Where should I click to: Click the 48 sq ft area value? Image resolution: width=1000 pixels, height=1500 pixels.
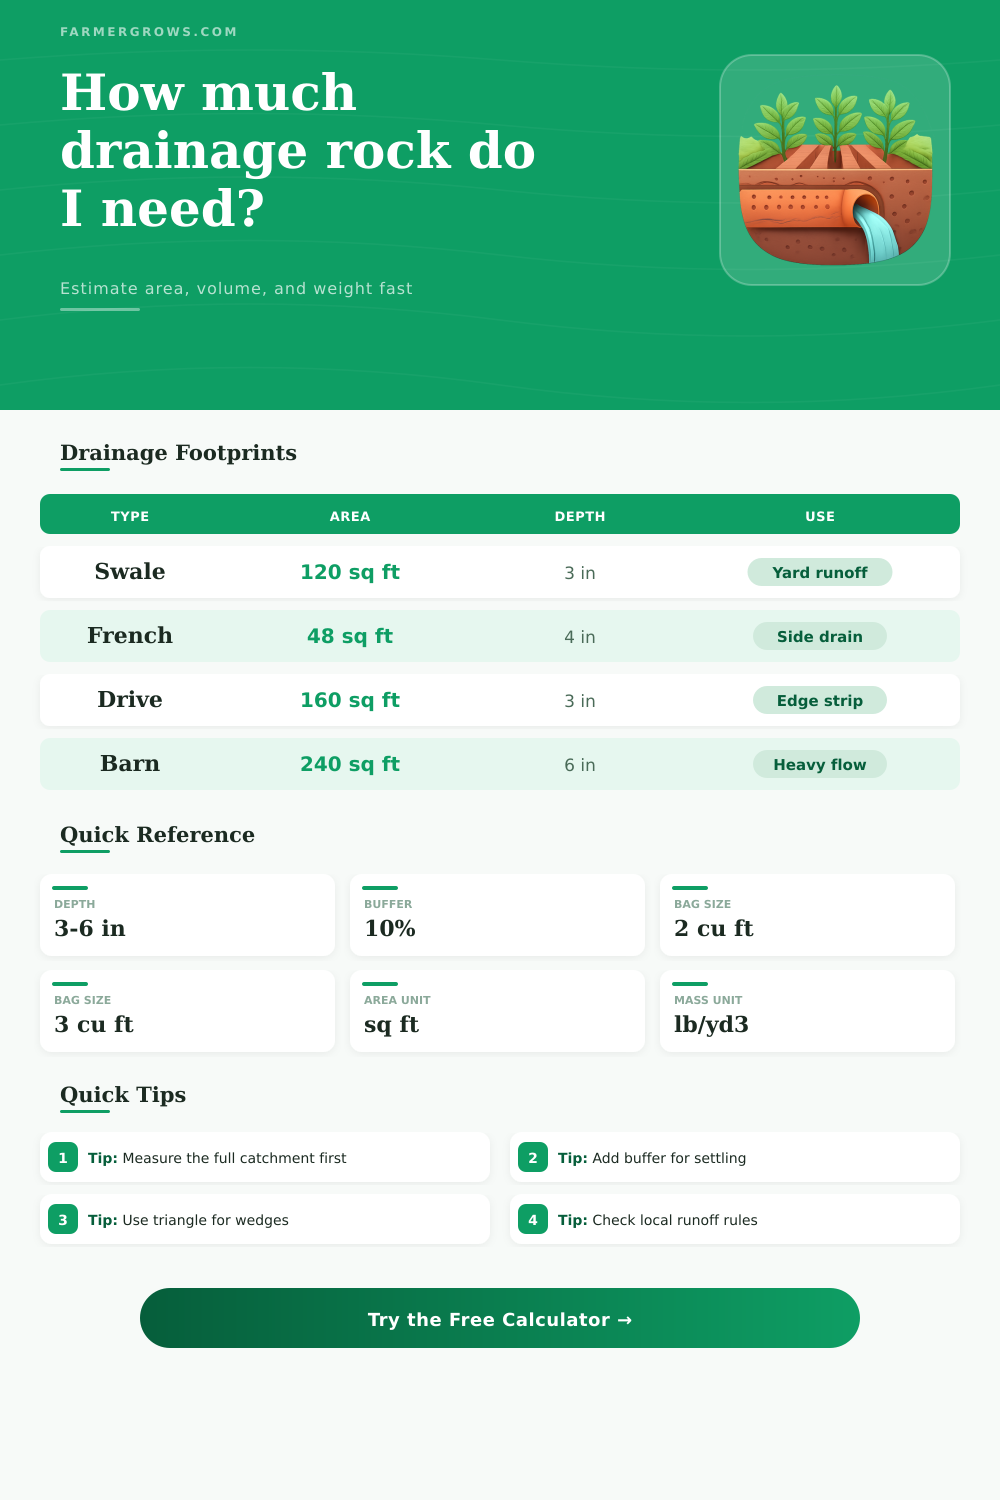click(x=350, y=636)
